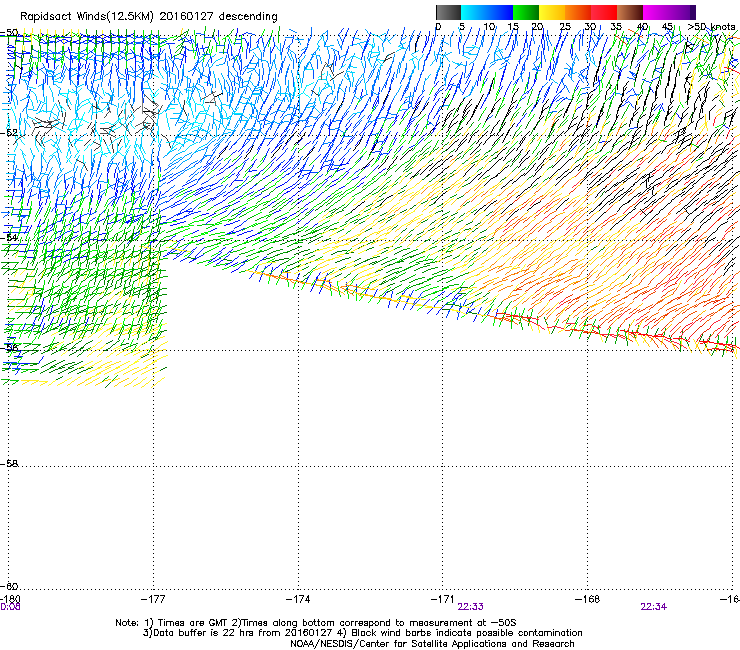Click the purple '22:33' time stamp

470,607
